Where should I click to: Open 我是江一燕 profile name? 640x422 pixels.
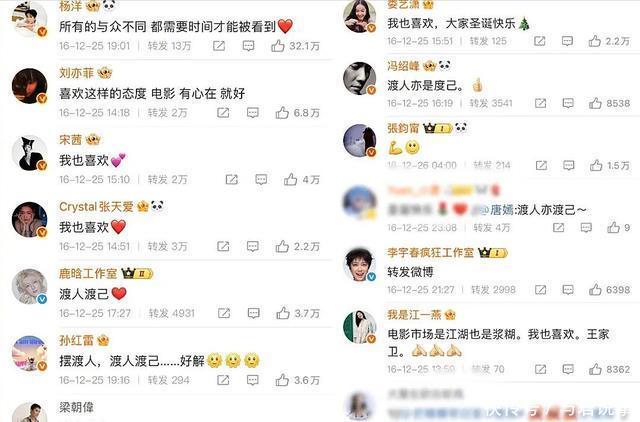[414, 314]
